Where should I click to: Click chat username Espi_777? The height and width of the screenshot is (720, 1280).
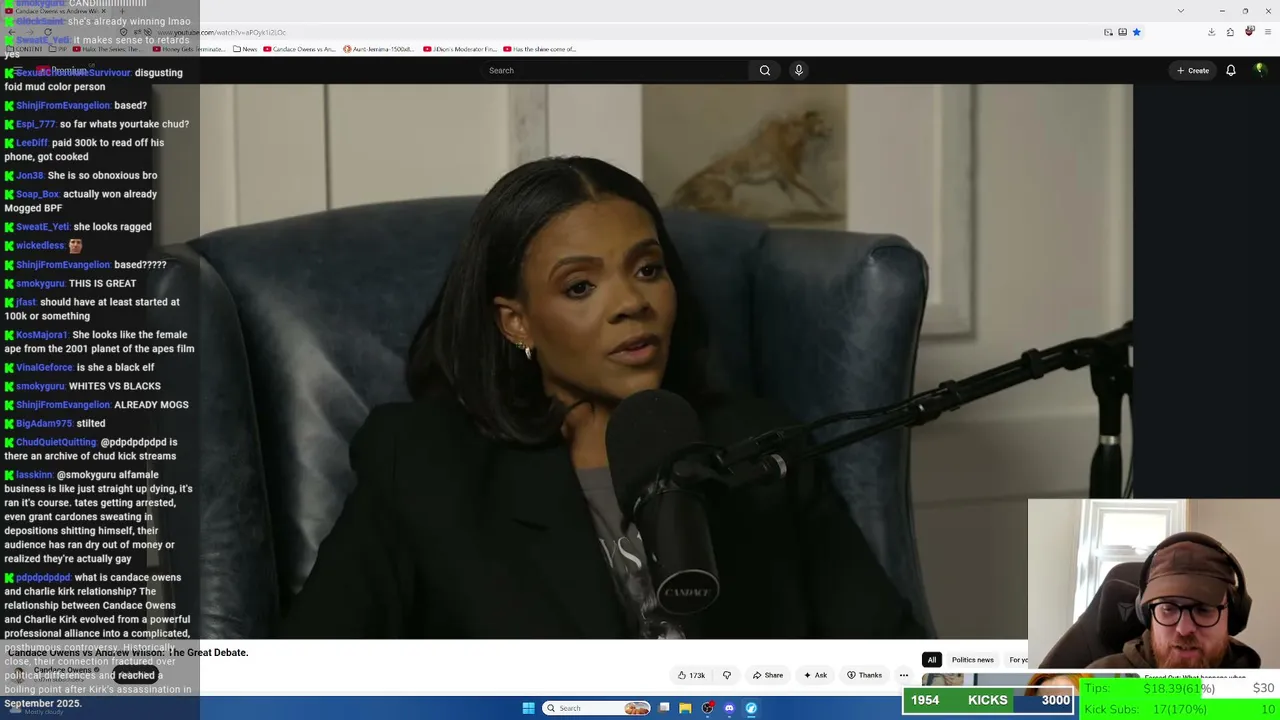tap(35, 124)
